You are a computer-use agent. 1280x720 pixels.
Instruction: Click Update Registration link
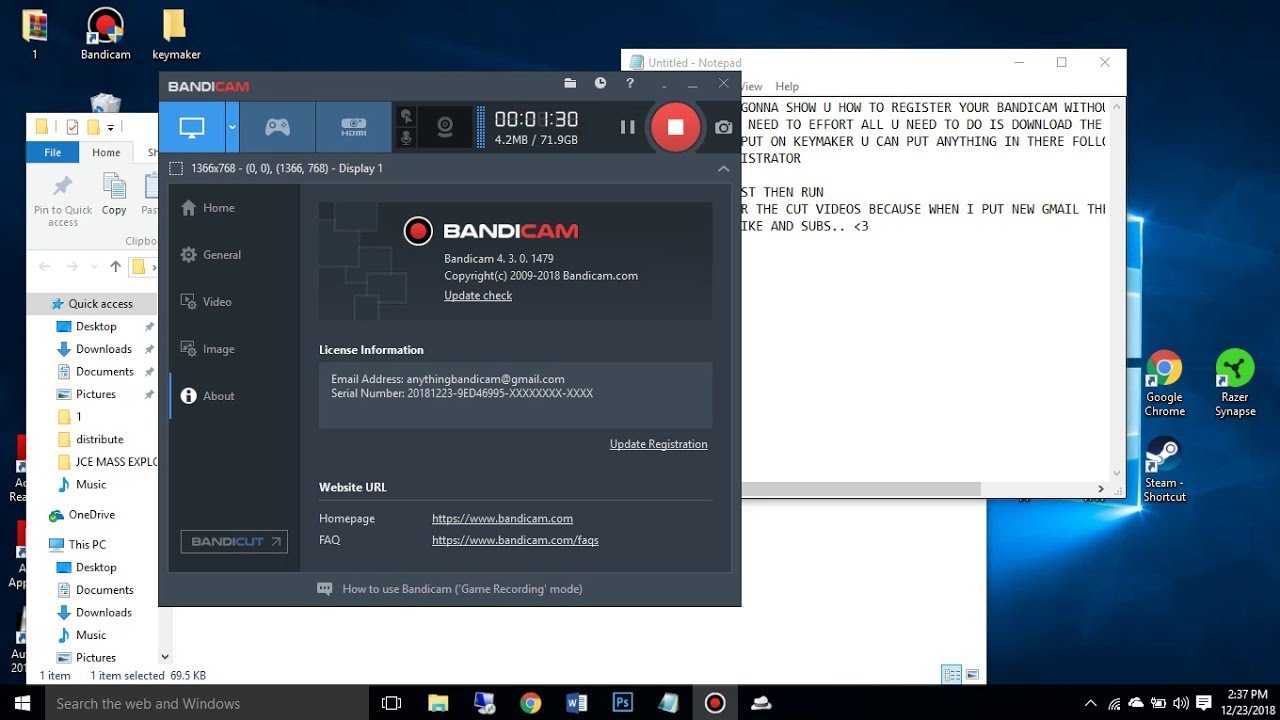click(x=658, y=444)
